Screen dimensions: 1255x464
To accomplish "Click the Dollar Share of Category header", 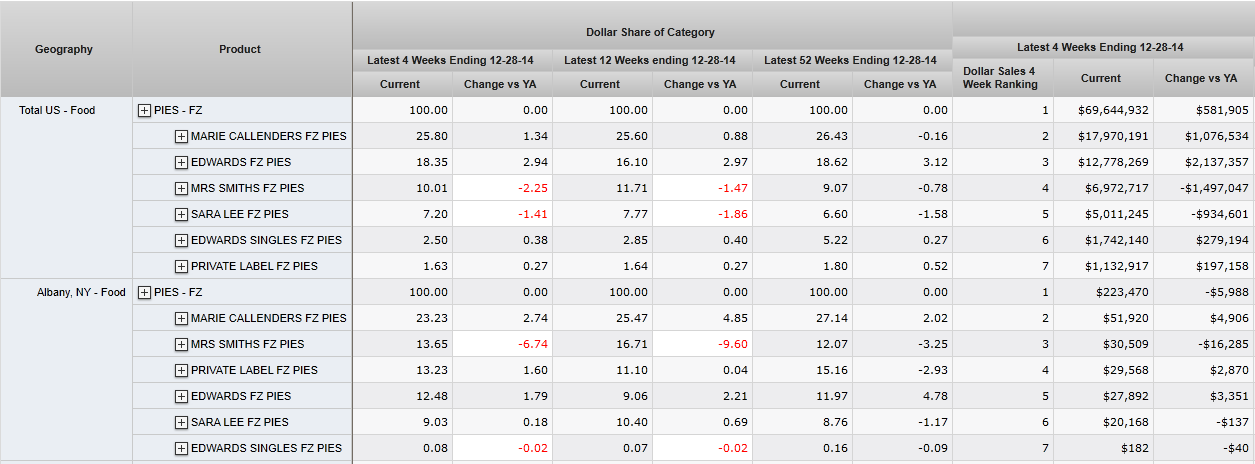I will tap(650, 33).
